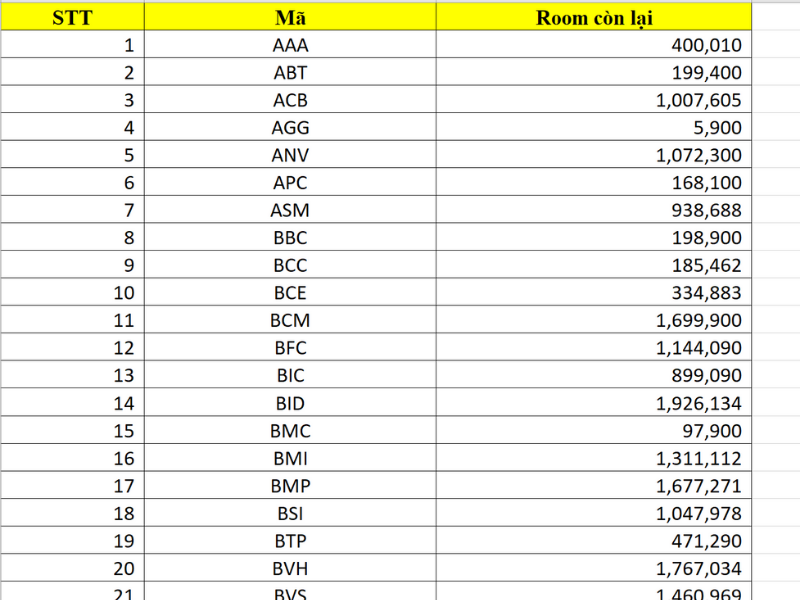Click STT number 20 cell
Image resolution: width=800 pixels, height=600 pixels.
click(72, 568)
